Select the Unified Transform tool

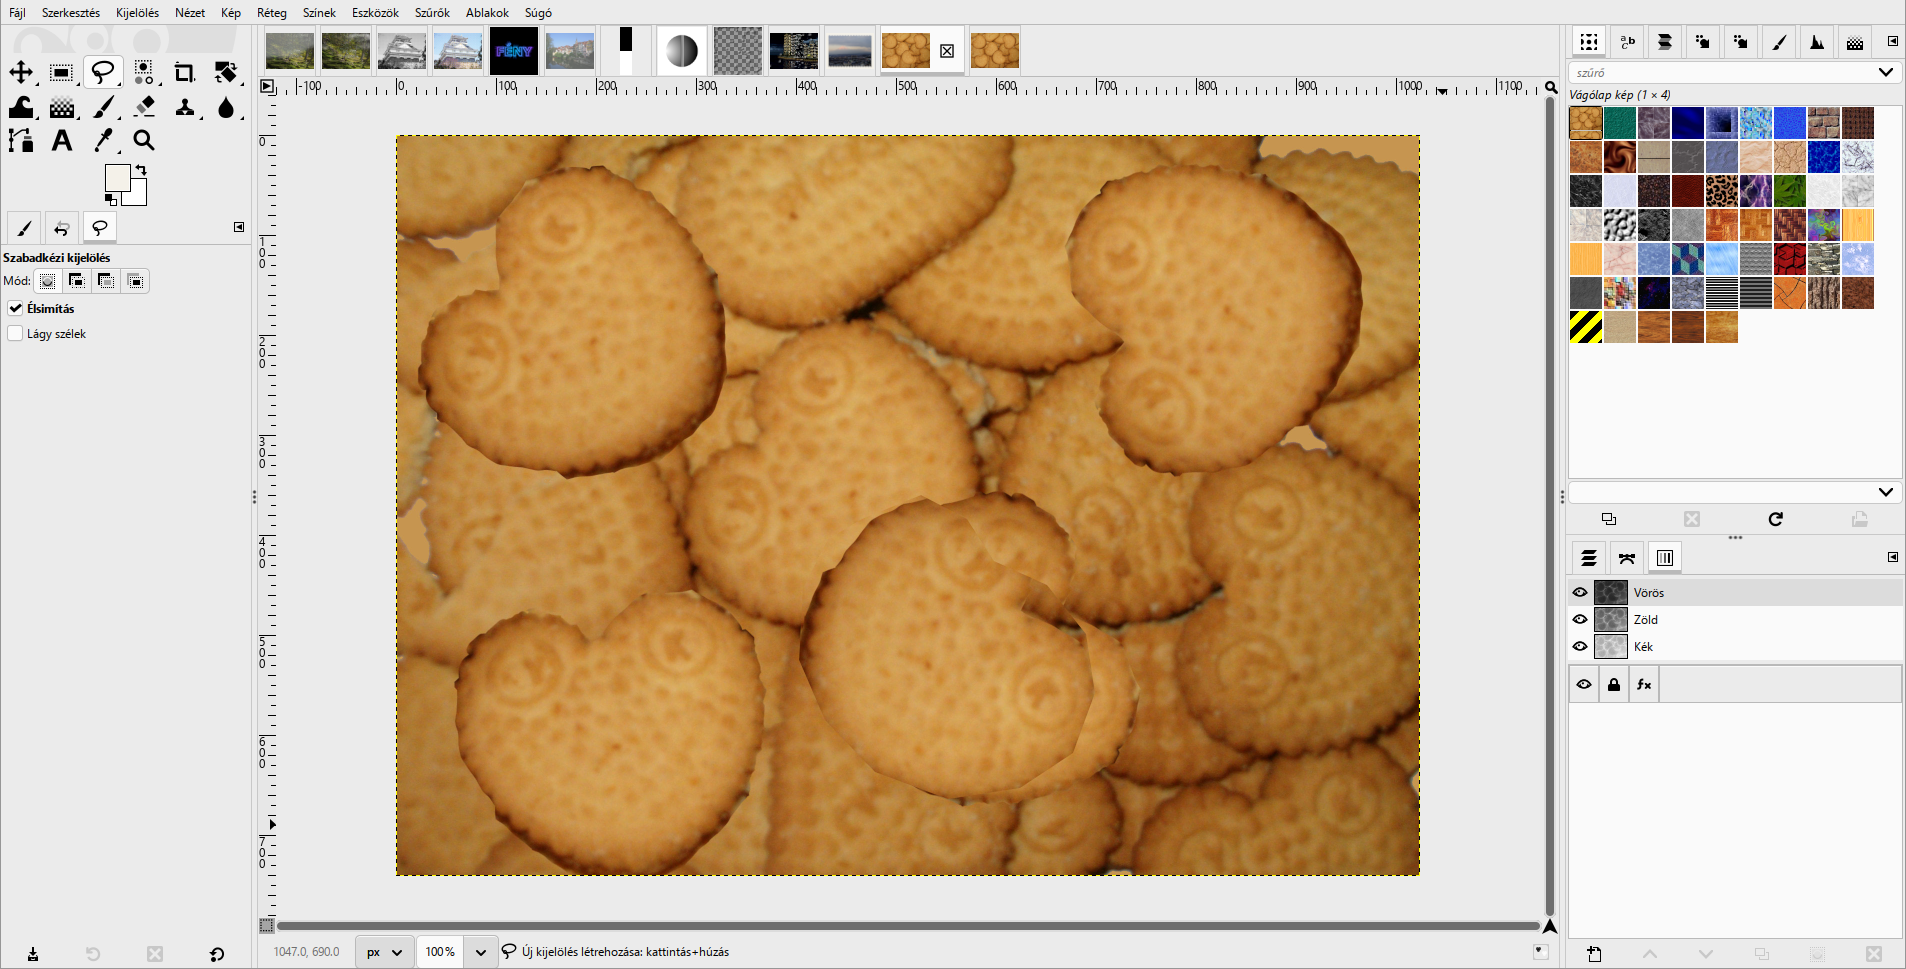click(x=226, y=72)
